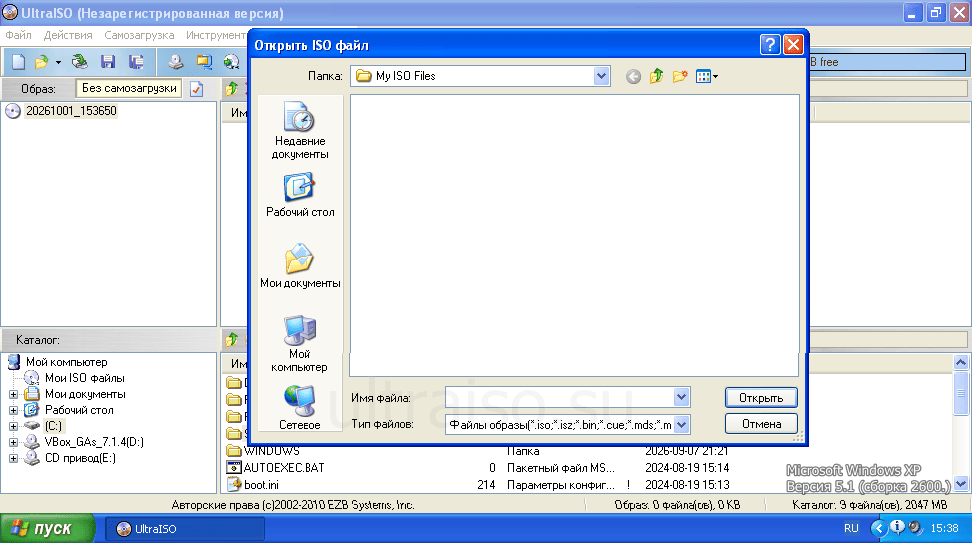Open the Самозагрузка menu
Viewport: 972px width, 543px height.
coord(139,35)
